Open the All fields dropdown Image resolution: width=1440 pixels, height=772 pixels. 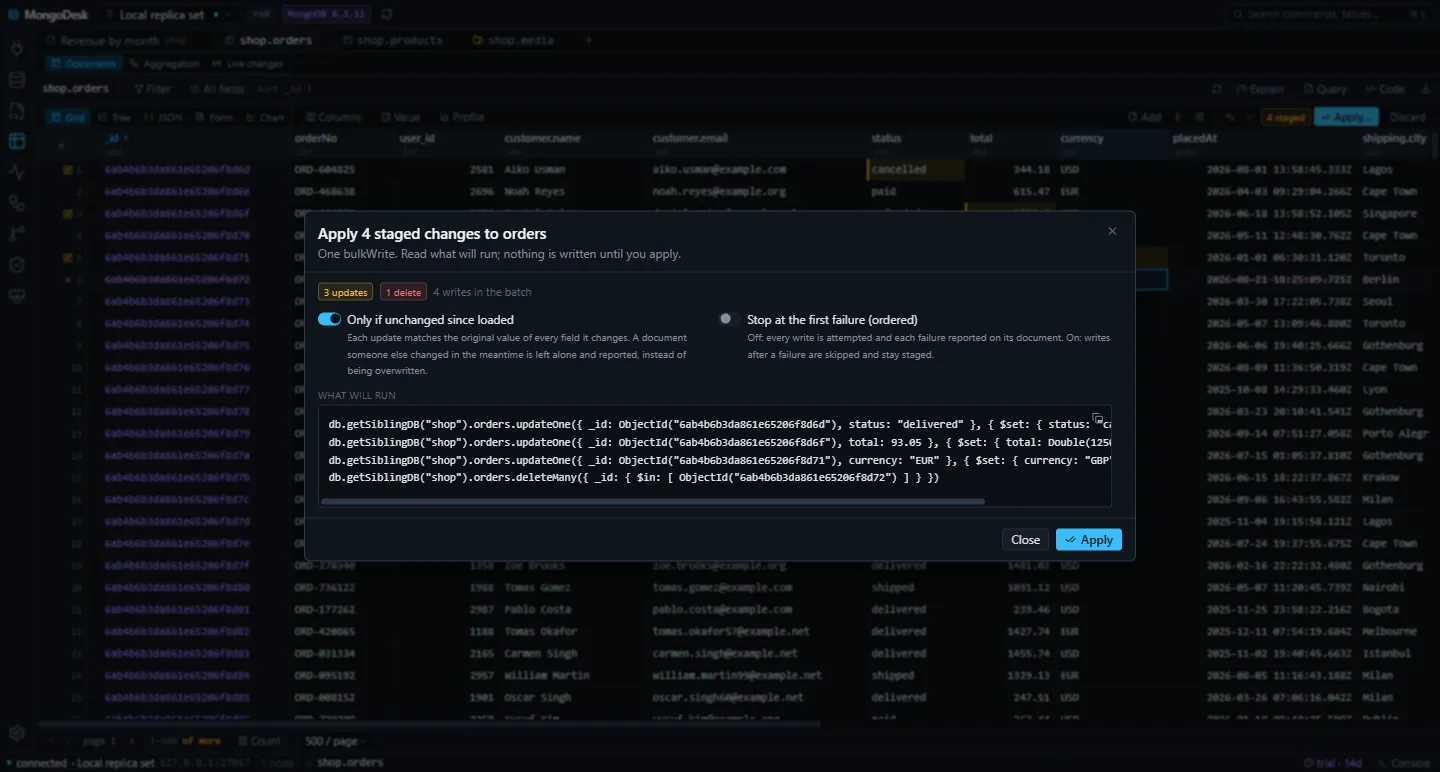(x=217, y=89)
